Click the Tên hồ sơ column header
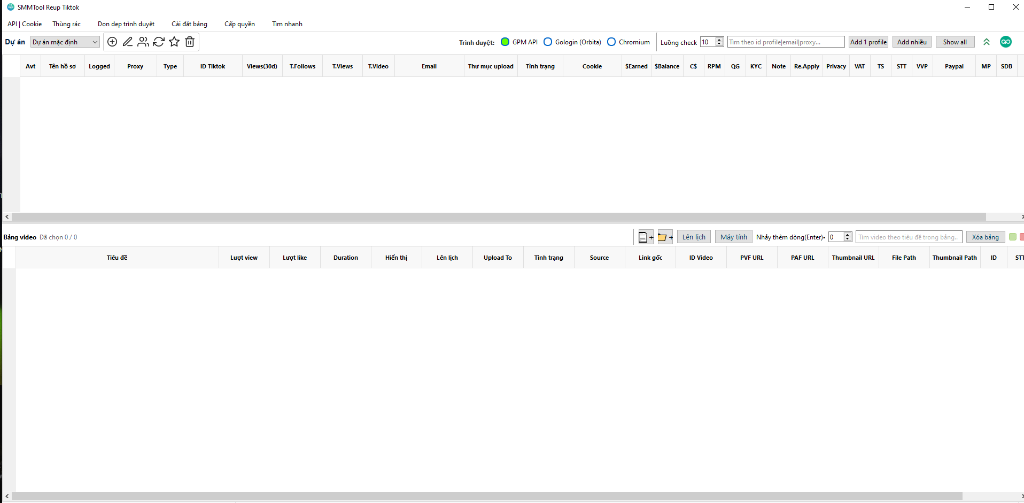The width and height of the screenshot is (1024, 503). [63, 66]
